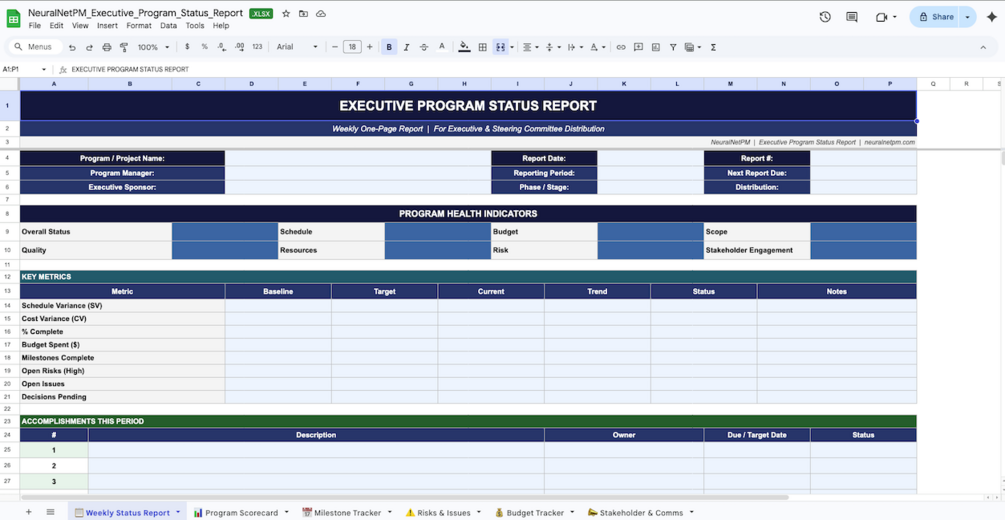Toggle italic formatting in toolbar
1005x520 pixels.
(x=406, y=47)
